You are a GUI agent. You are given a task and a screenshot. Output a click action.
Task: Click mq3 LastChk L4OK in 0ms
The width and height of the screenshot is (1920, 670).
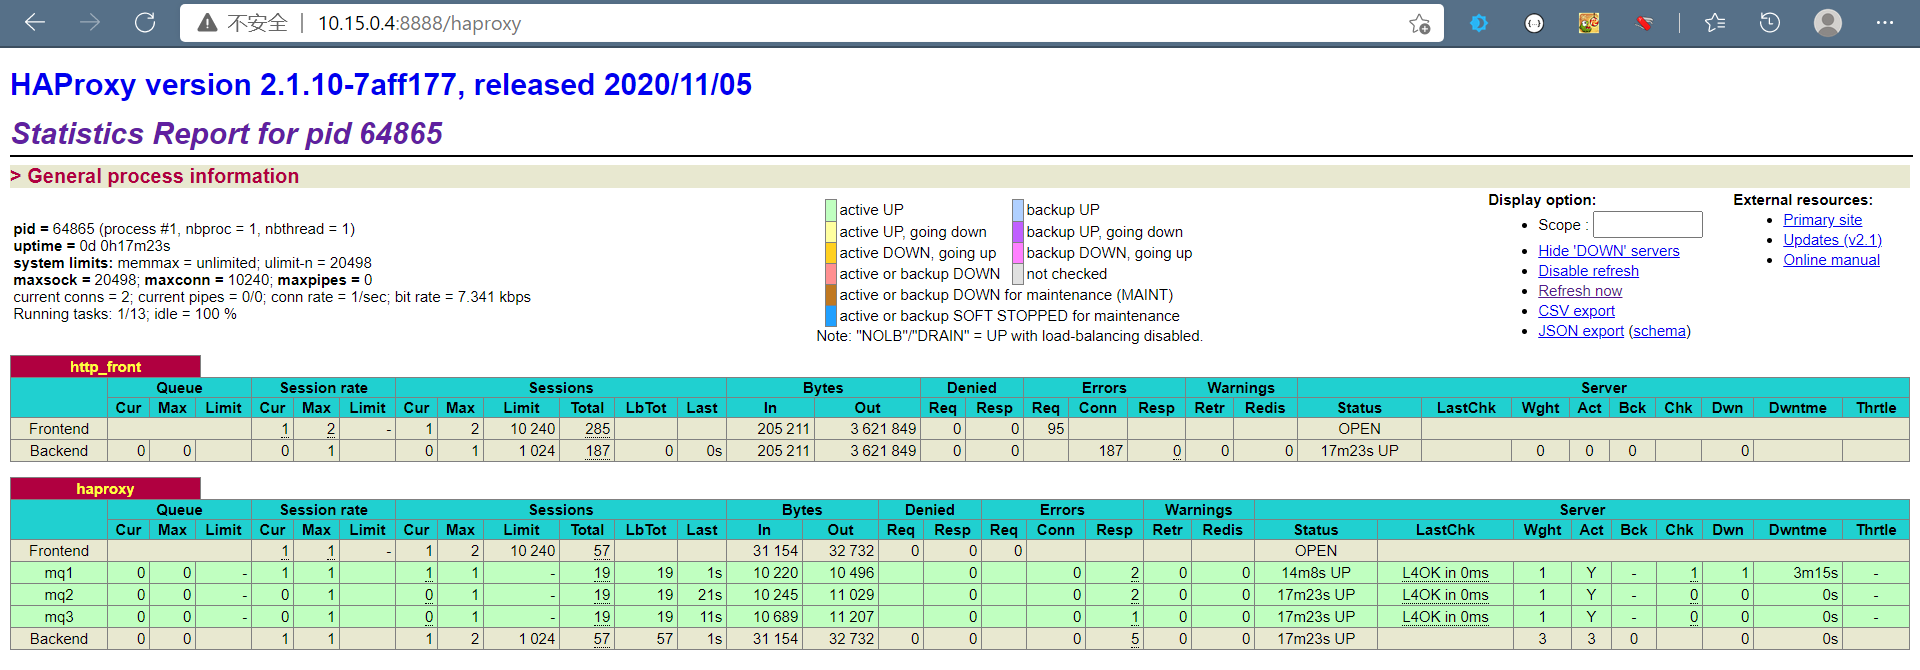(1445, 617)
